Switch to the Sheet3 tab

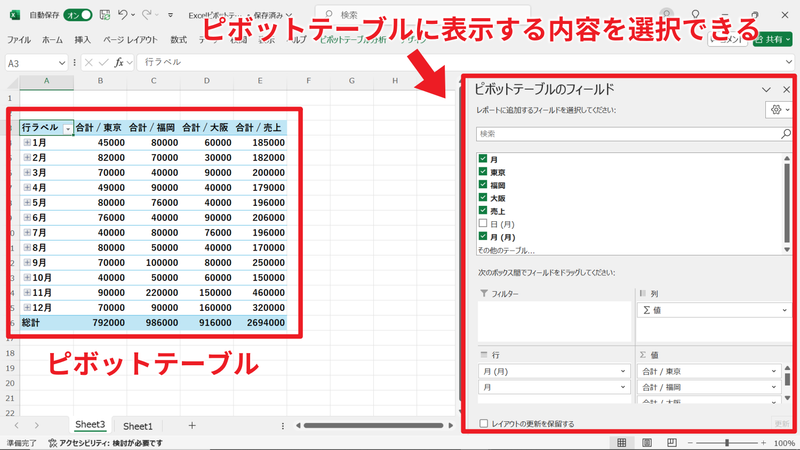tap(90, 425)
